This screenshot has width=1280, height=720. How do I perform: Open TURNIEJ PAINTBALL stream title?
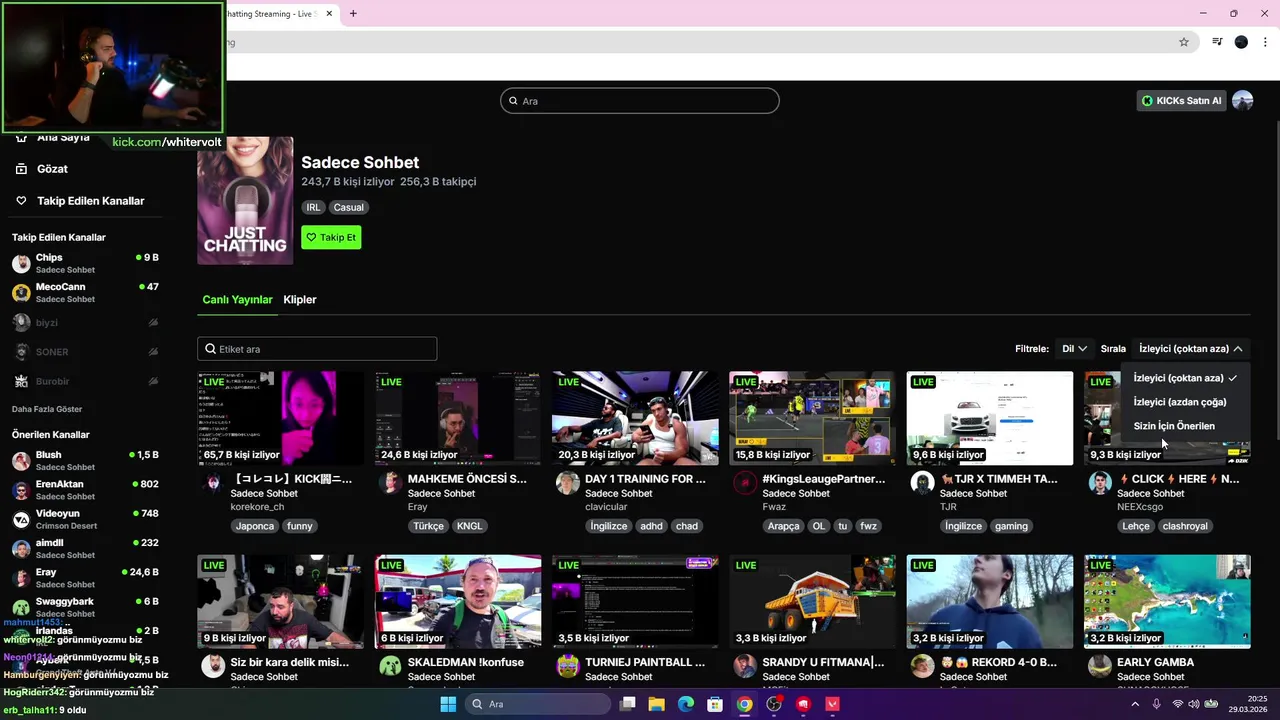[645, 662]
